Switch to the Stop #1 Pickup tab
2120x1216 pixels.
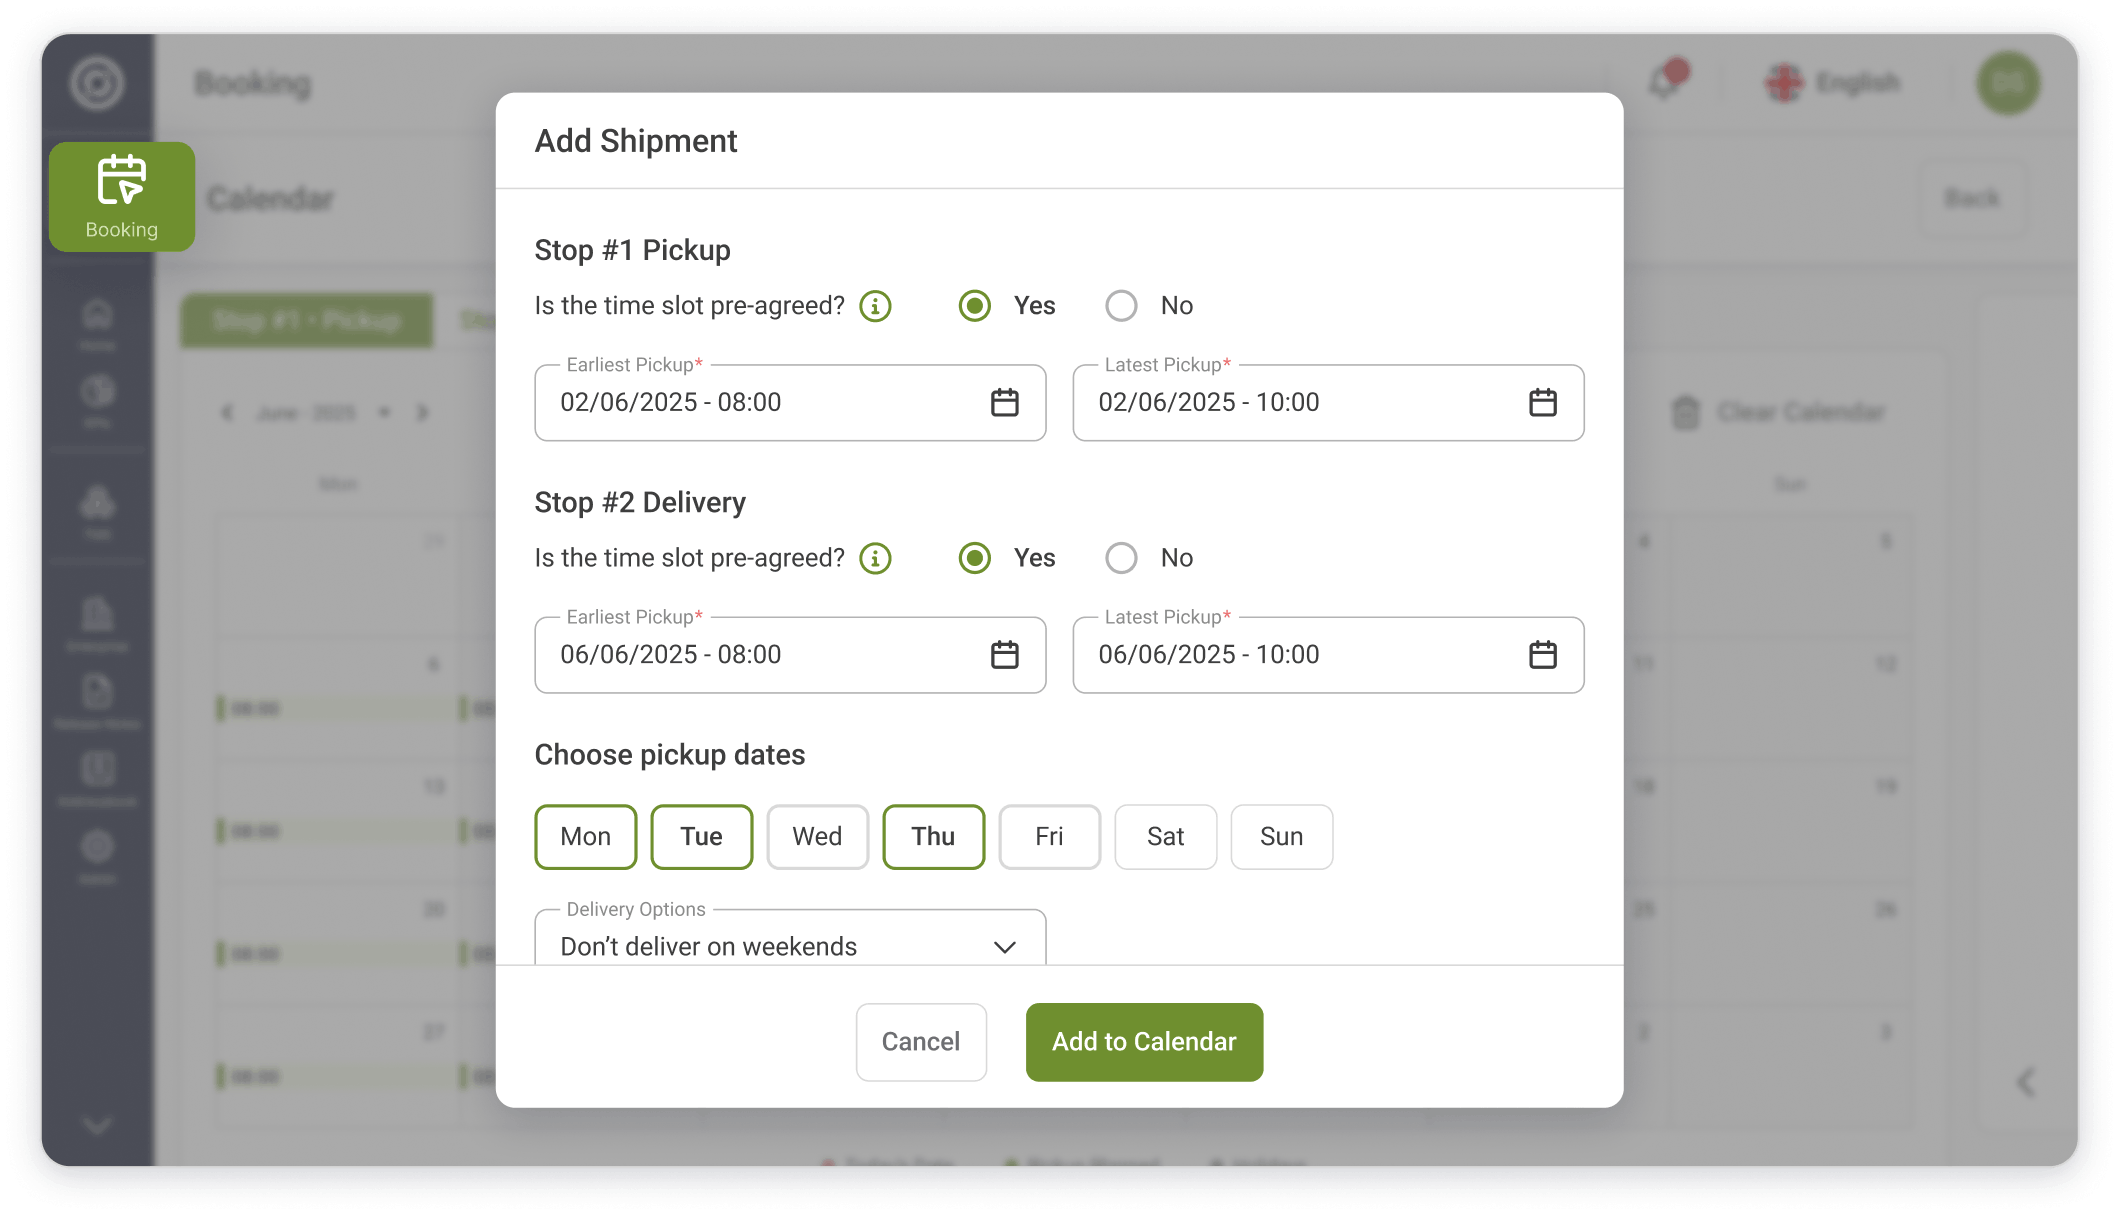pyautogui.click(x=306, y=320)
